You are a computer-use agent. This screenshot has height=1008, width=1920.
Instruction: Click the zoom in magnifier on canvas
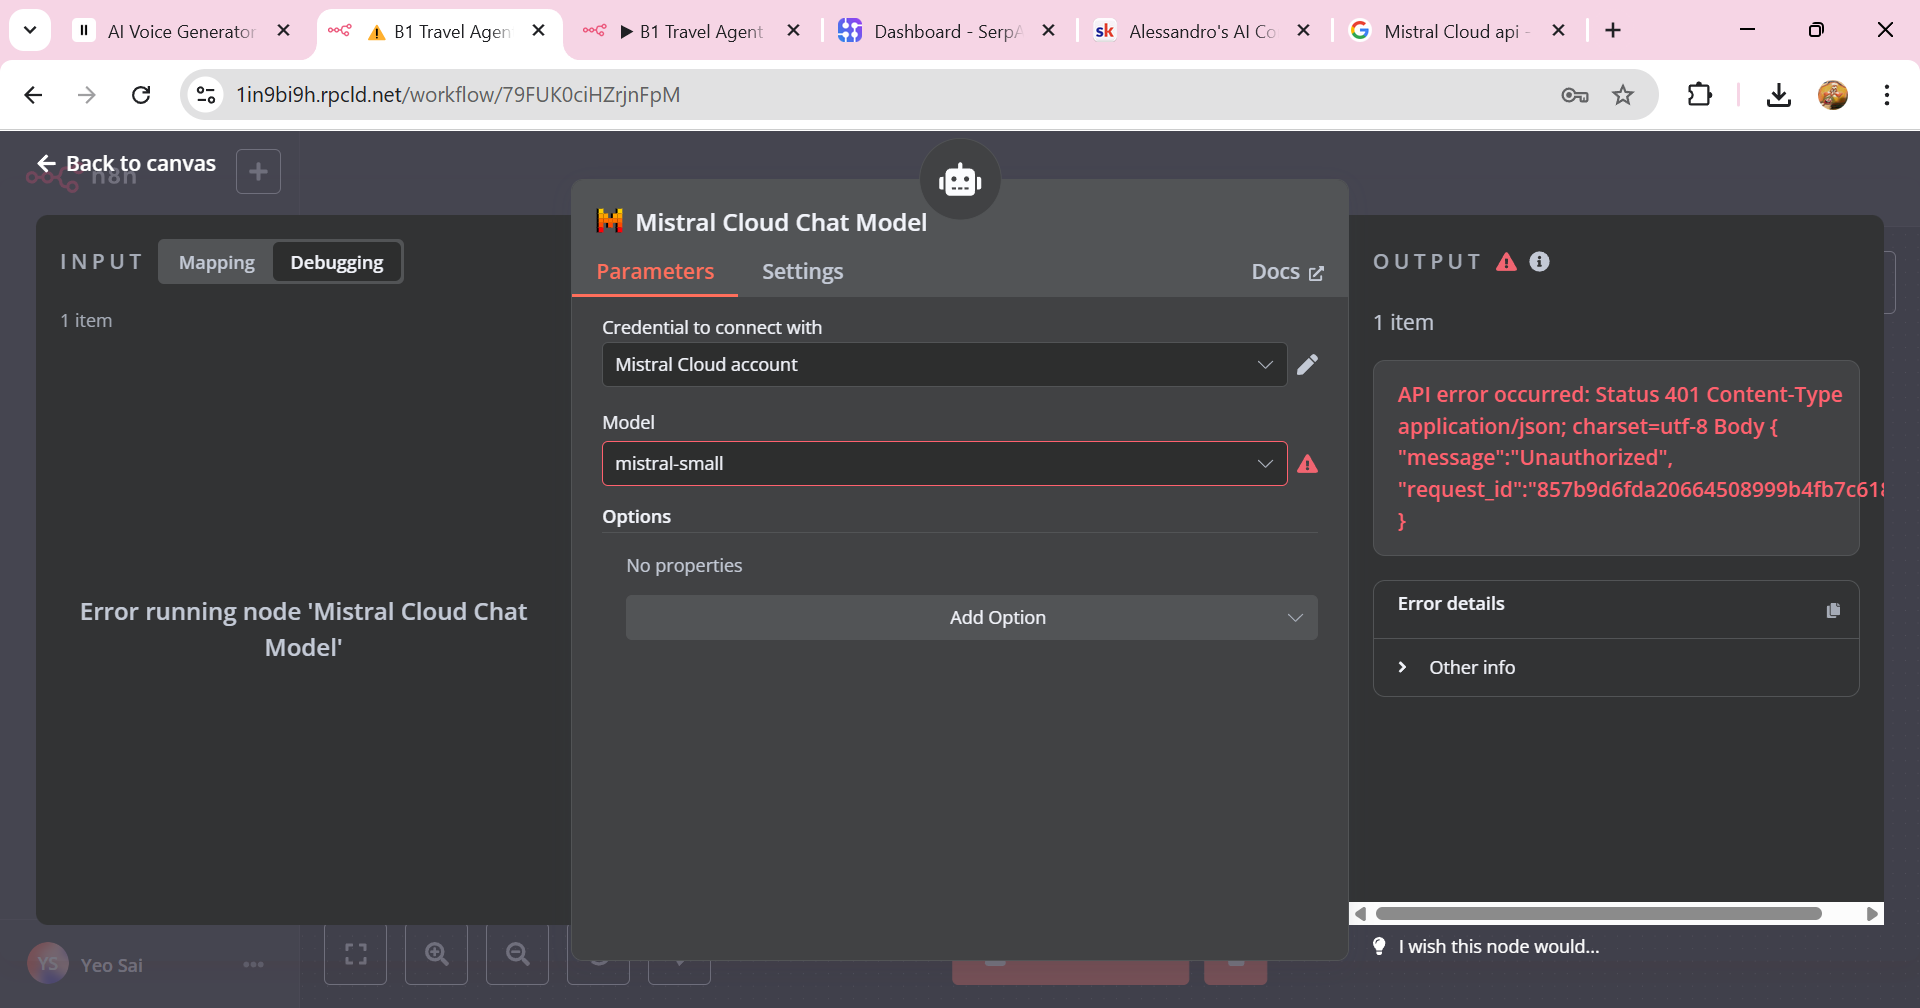click(x=436, y=954)
